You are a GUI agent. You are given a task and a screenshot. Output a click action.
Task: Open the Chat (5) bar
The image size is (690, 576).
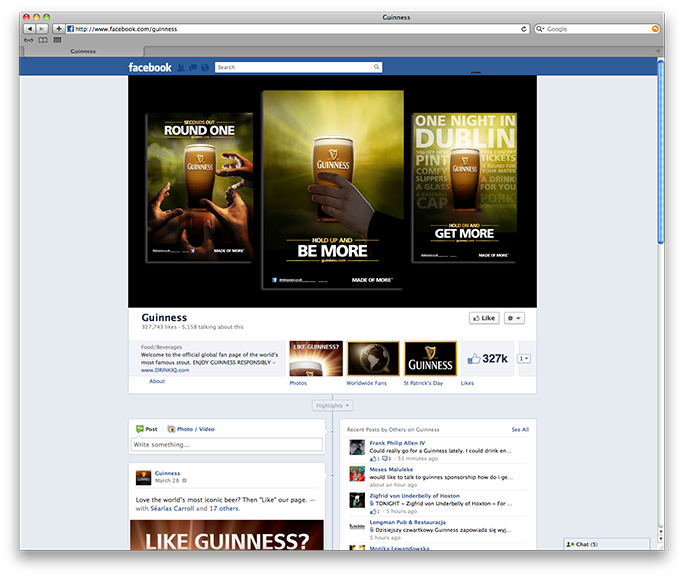(x=606, y=544)
